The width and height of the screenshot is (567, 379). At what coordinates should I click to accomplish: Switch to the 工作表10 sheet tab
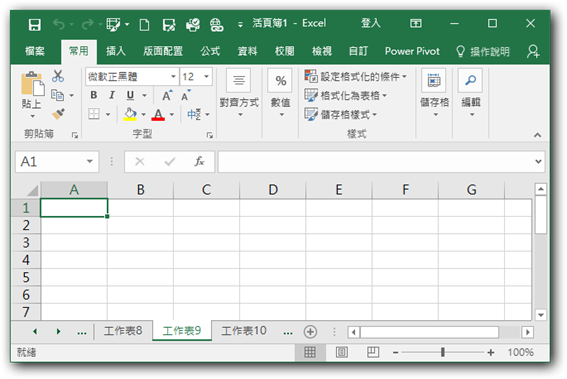(244, 331)
